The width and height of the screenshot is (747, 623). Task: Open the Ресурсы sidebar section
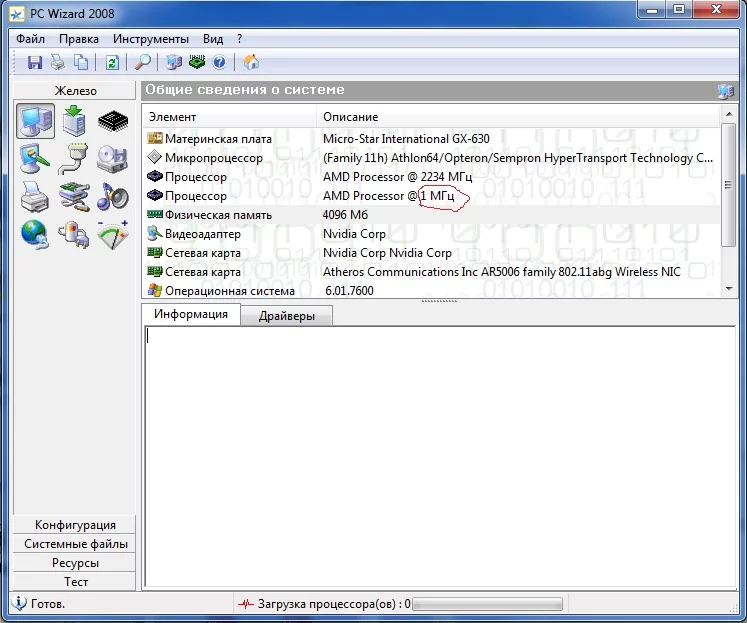click(x=75, y=563)
